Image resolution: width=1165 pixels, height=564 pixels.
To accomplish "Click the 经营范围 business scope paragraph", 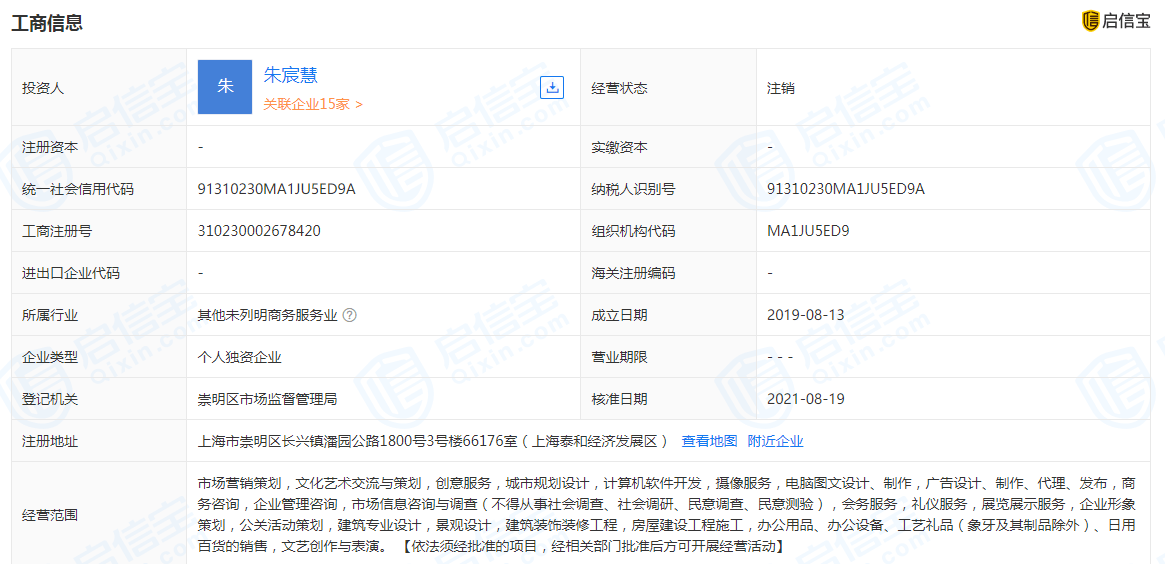I will tap(666, 514).
